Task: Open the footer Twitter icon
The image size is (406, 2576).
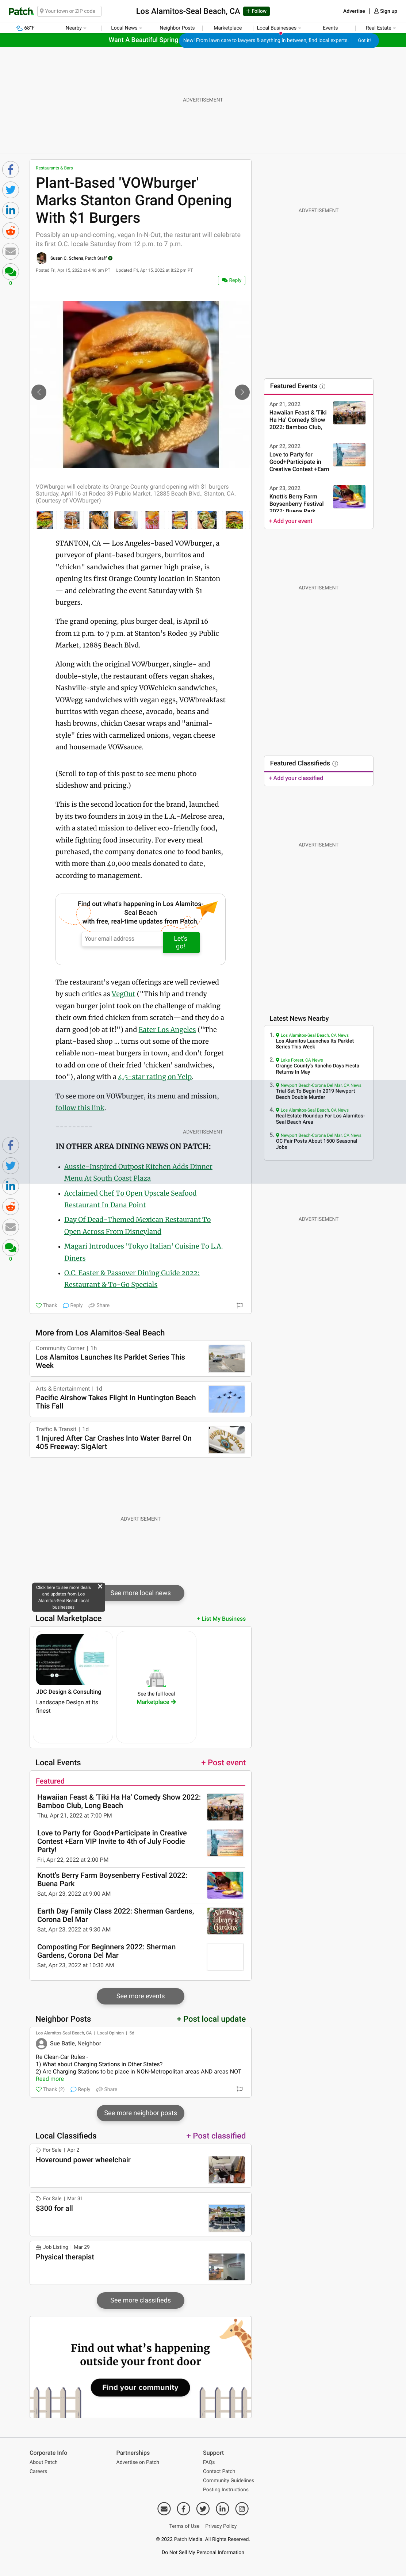Action: coord(203,2508)
